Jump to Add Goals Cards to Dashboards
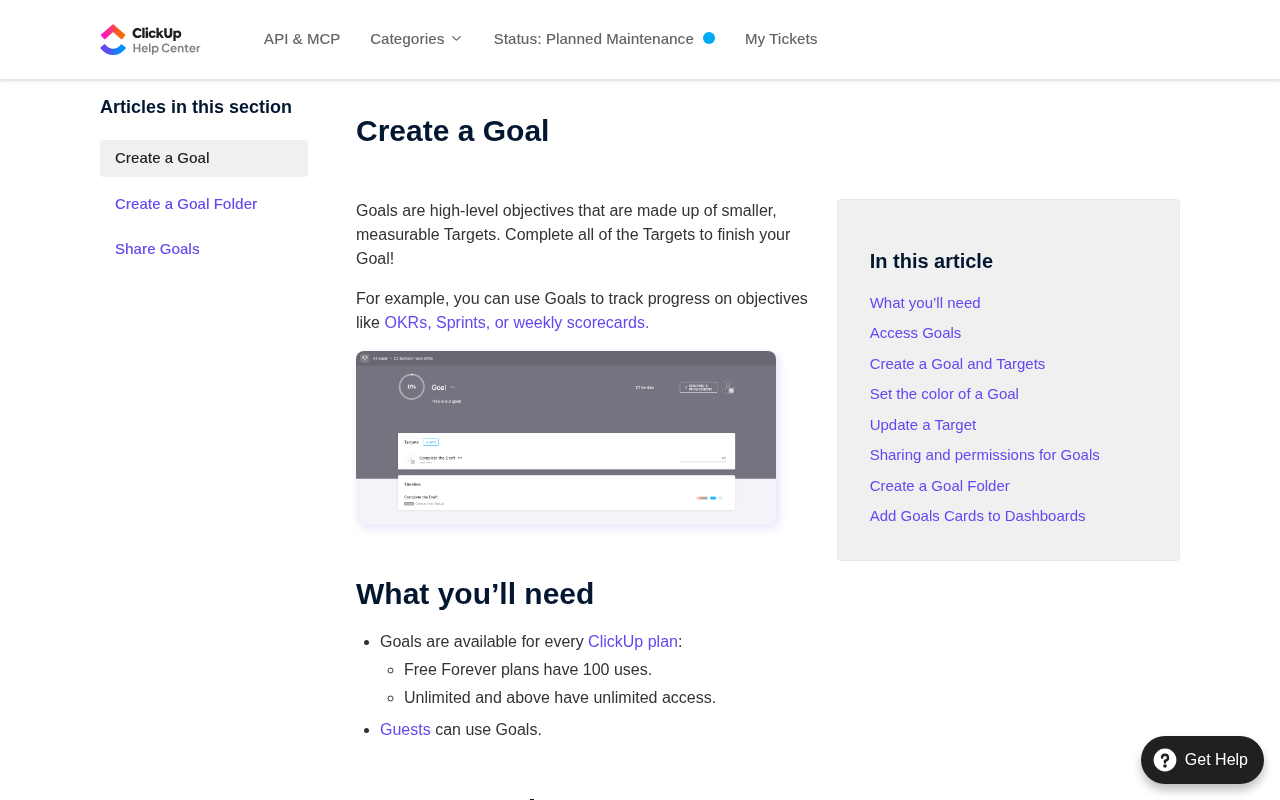The height and width of the screenshot is (800, 1280). pos(977,516)
